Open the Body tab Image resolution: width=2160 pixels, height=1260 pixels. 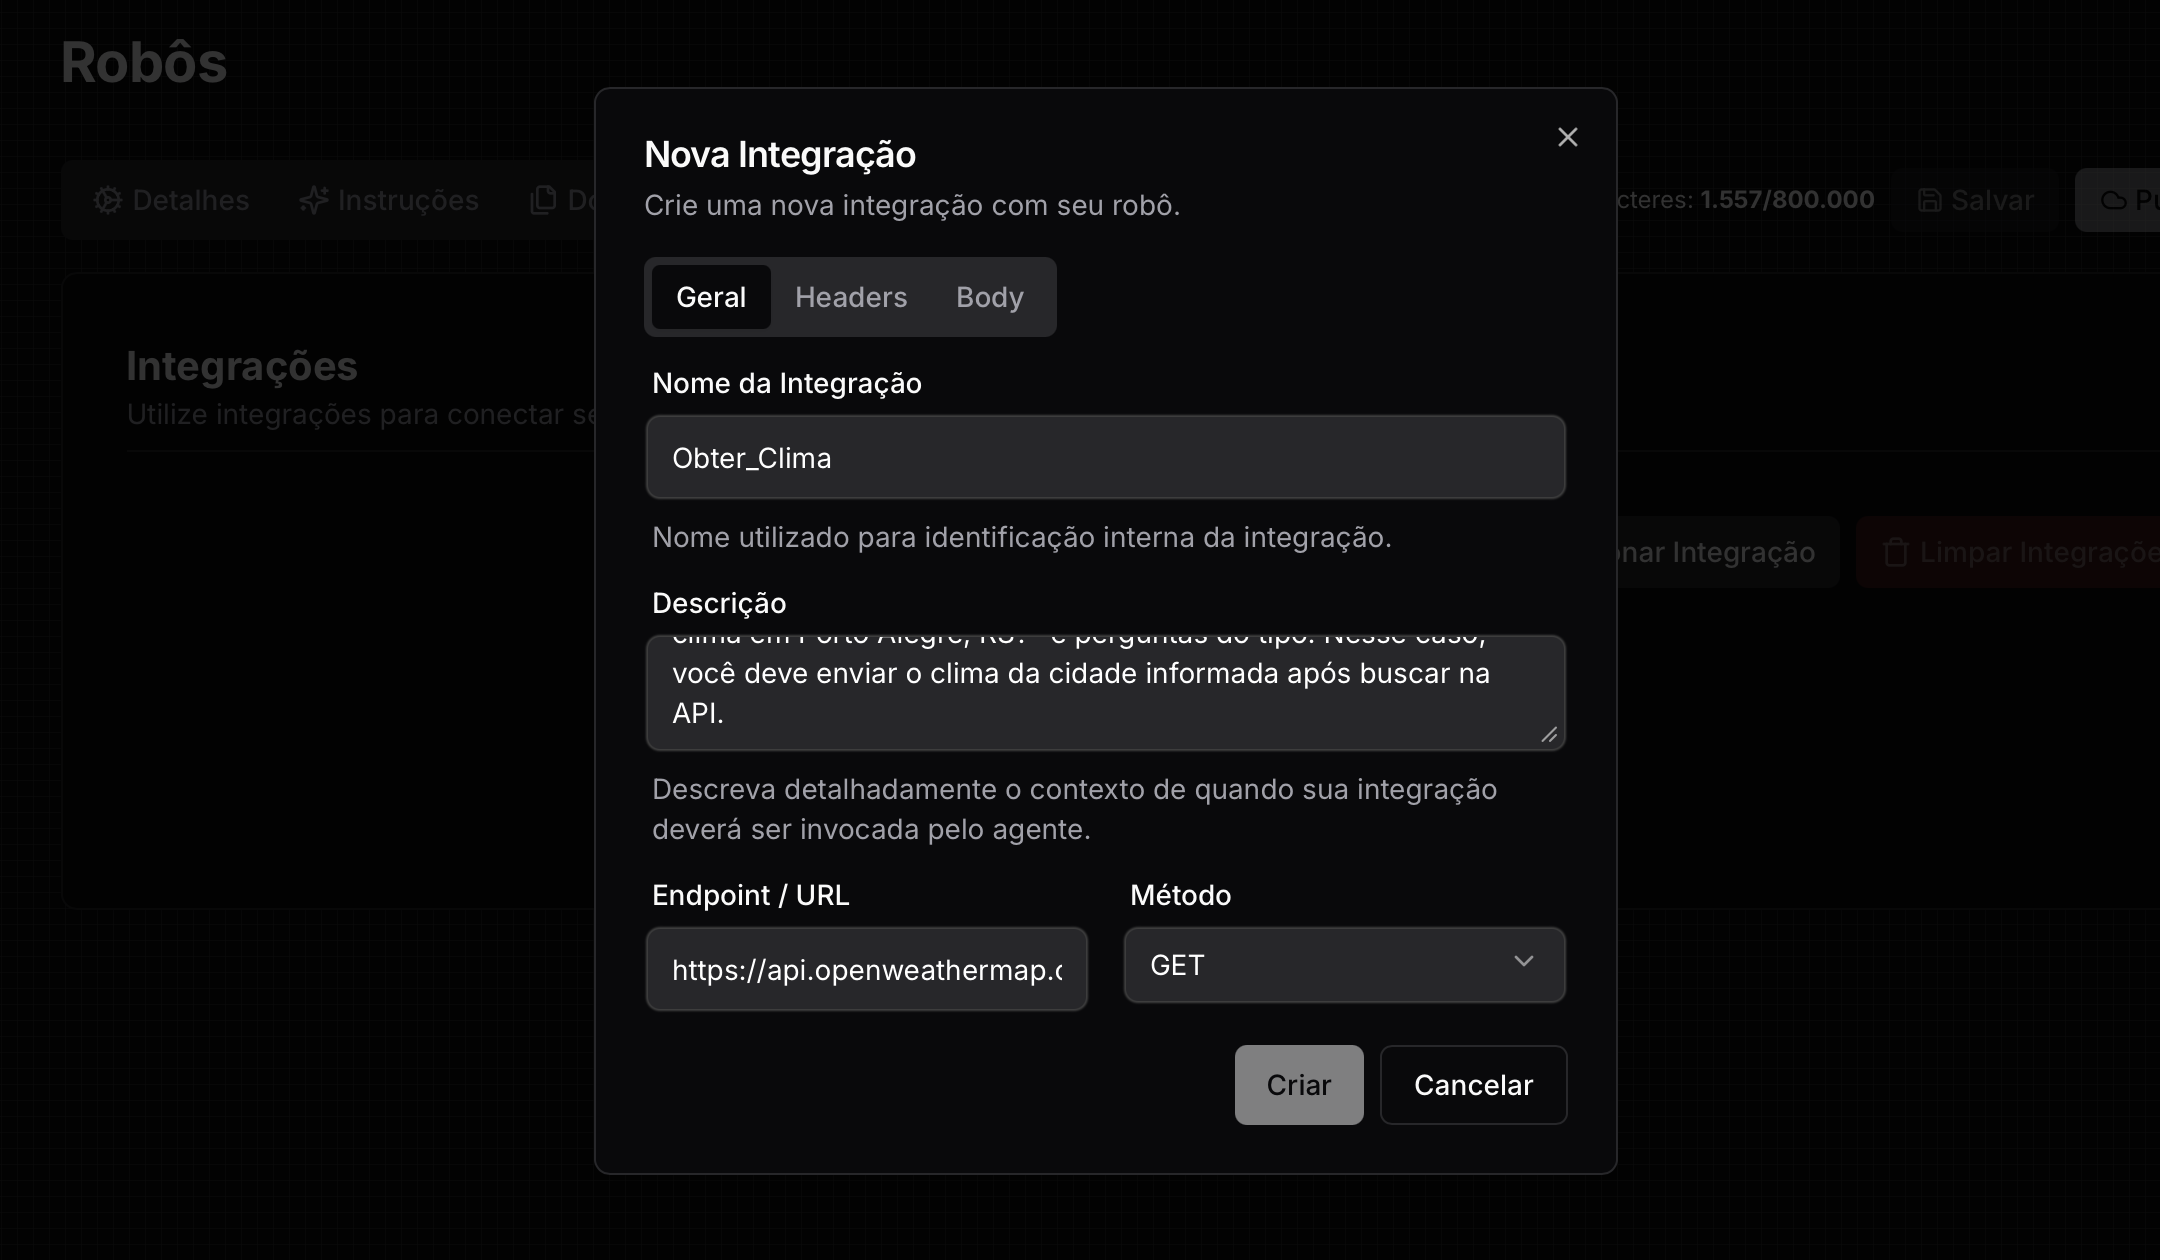tap(989, 297)
